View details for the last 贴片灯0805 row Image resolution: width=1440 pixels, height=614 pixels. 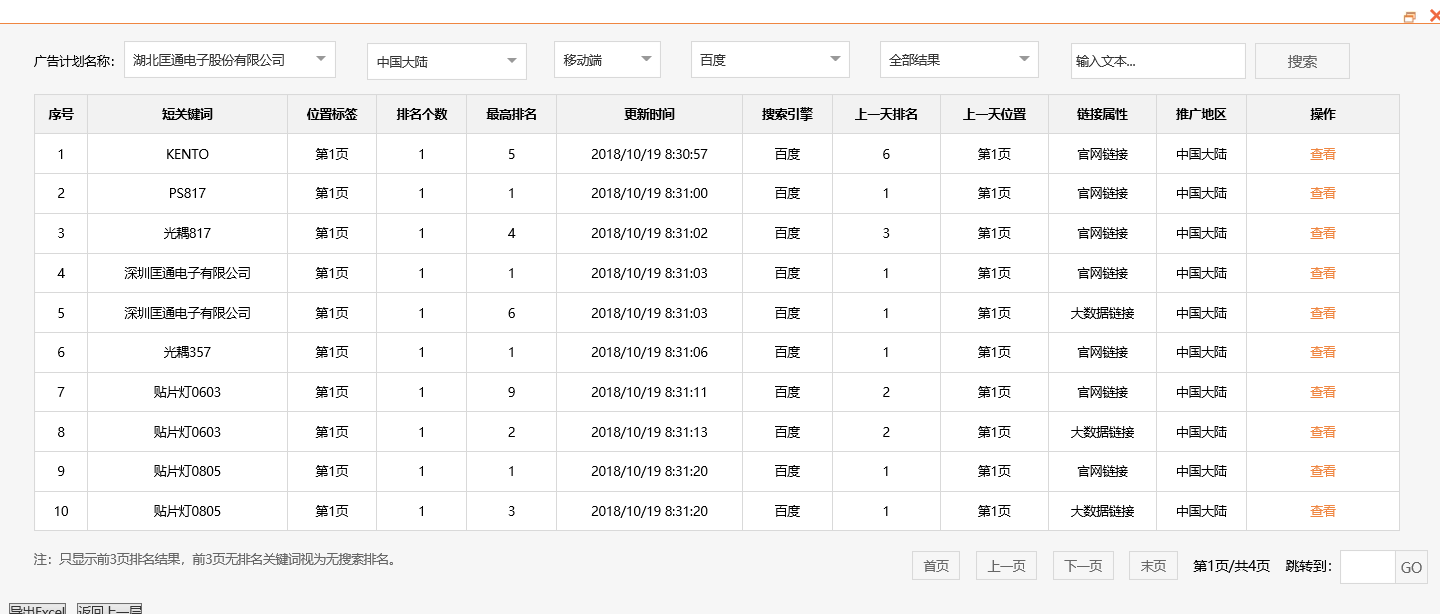click(x=1322, y=511)
